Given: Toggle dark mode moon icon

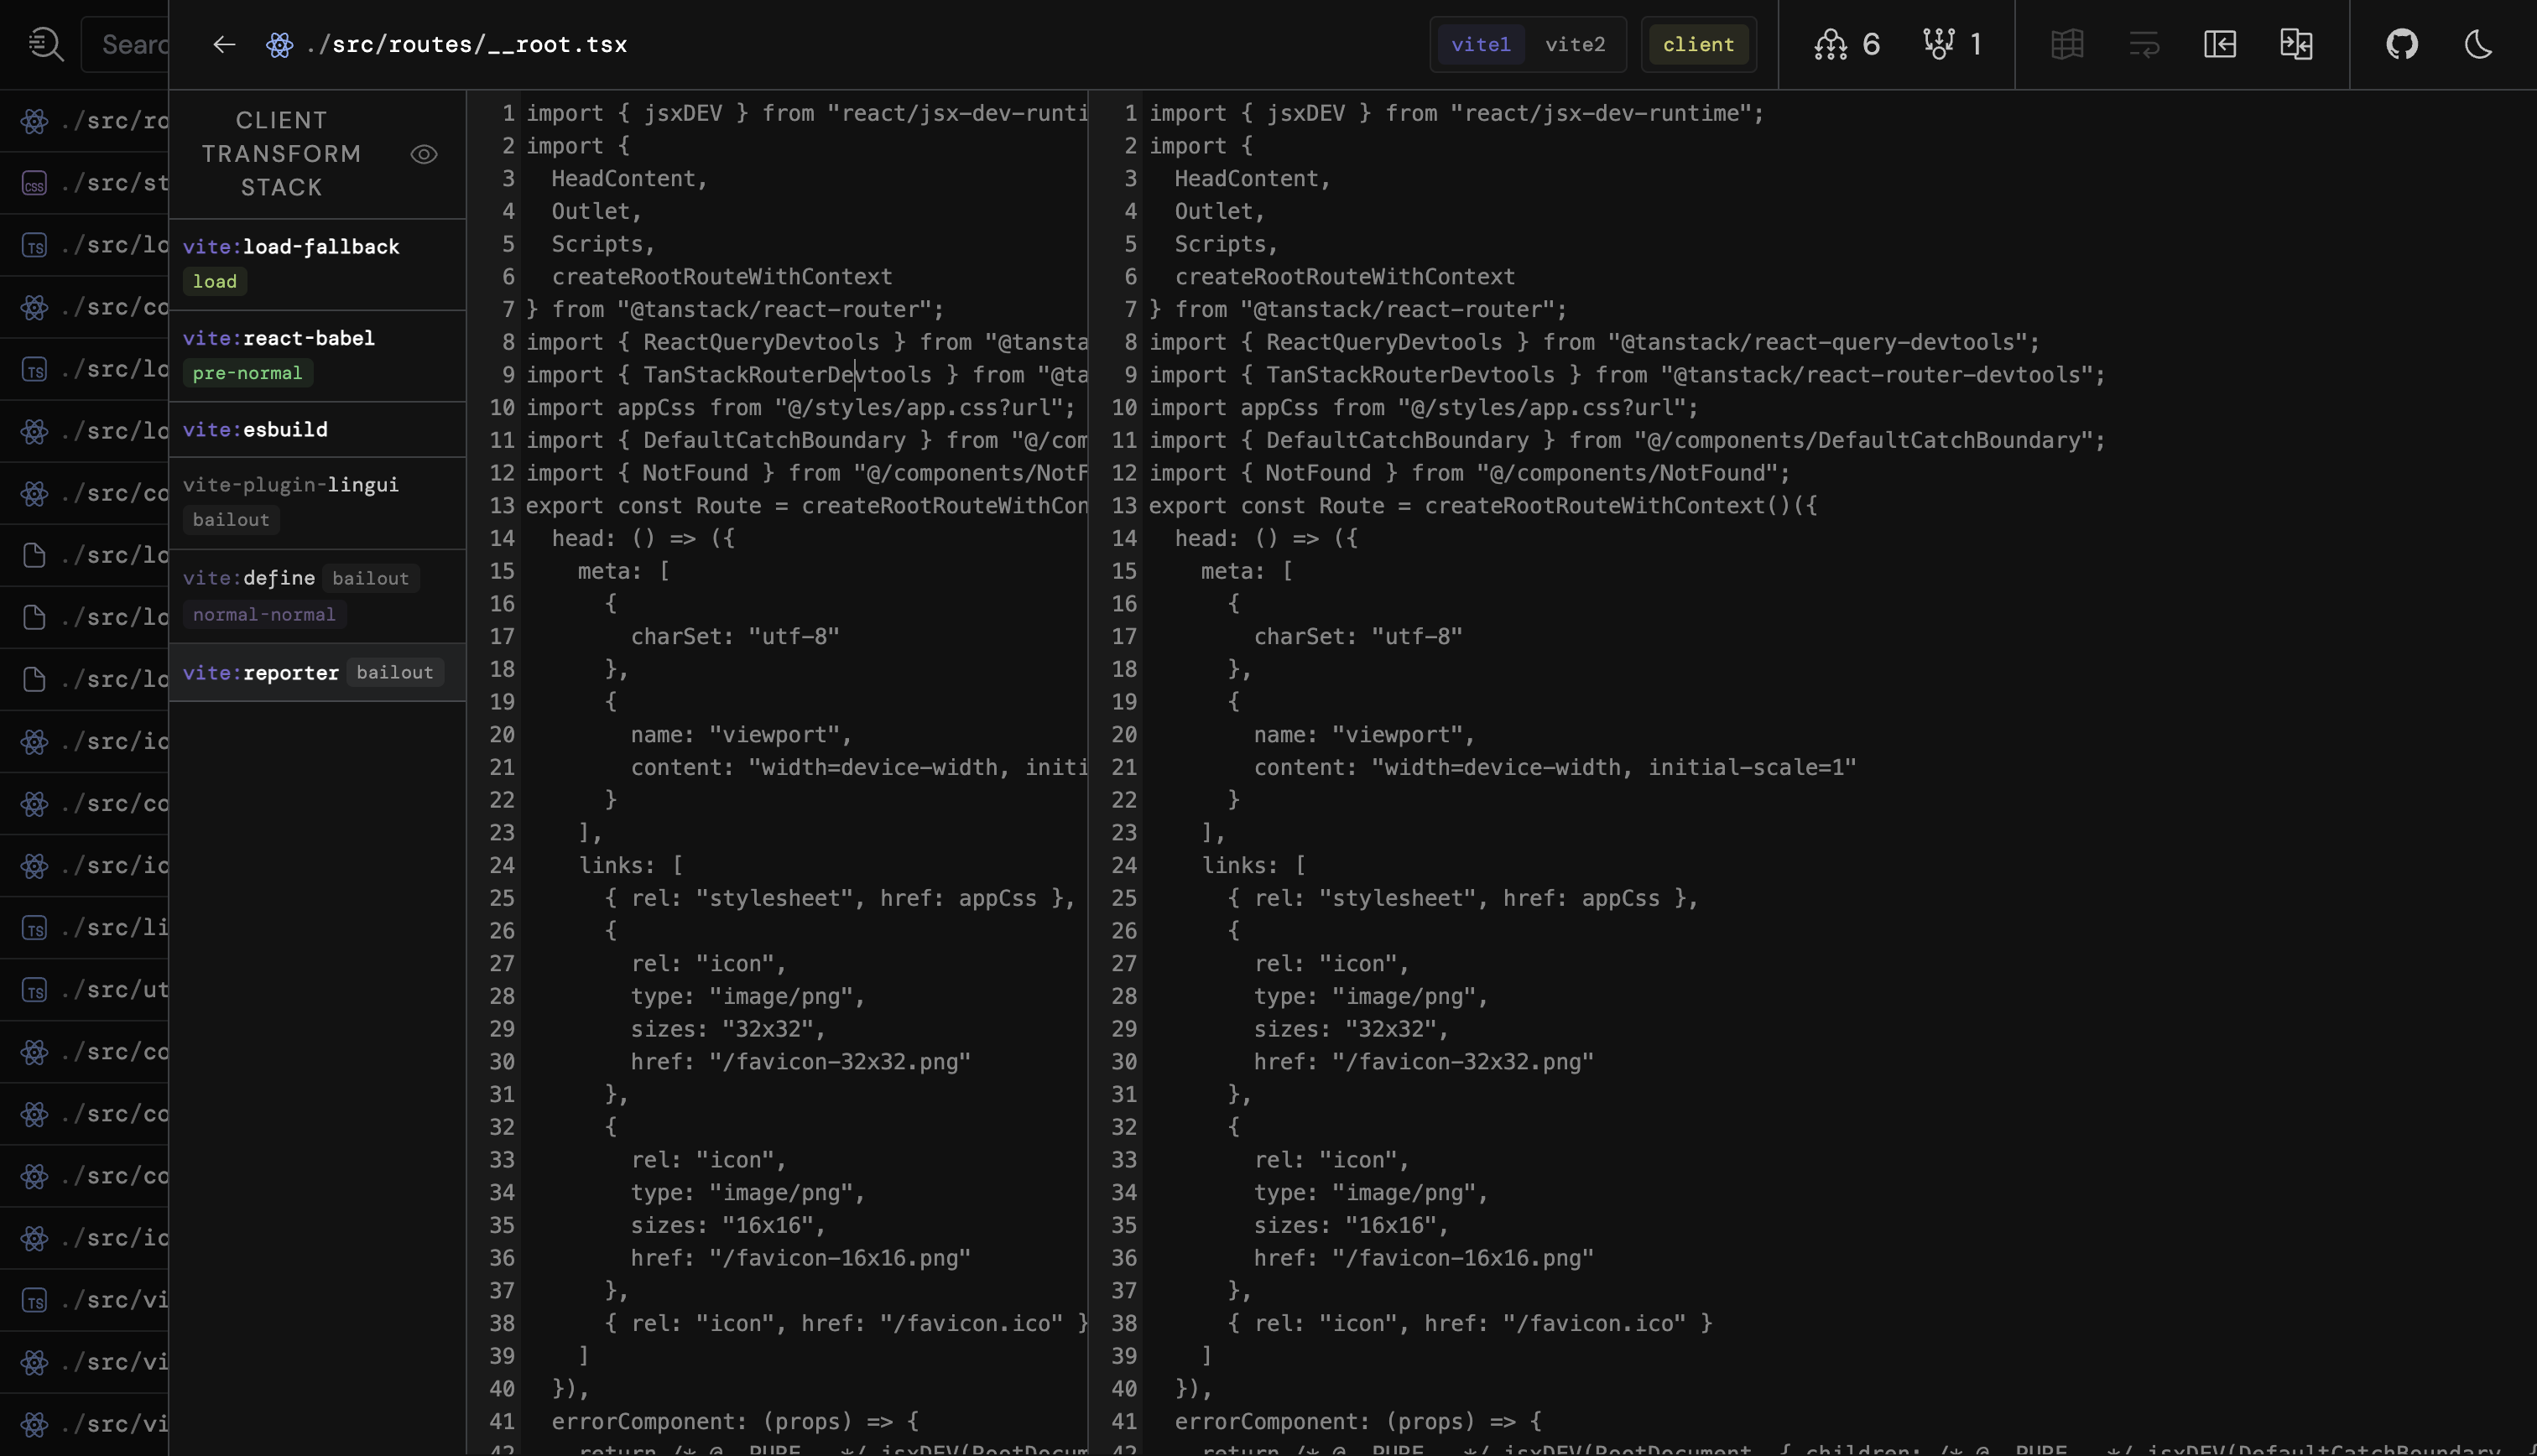Looking at the screenshot, I should [x=2478, y=44].
